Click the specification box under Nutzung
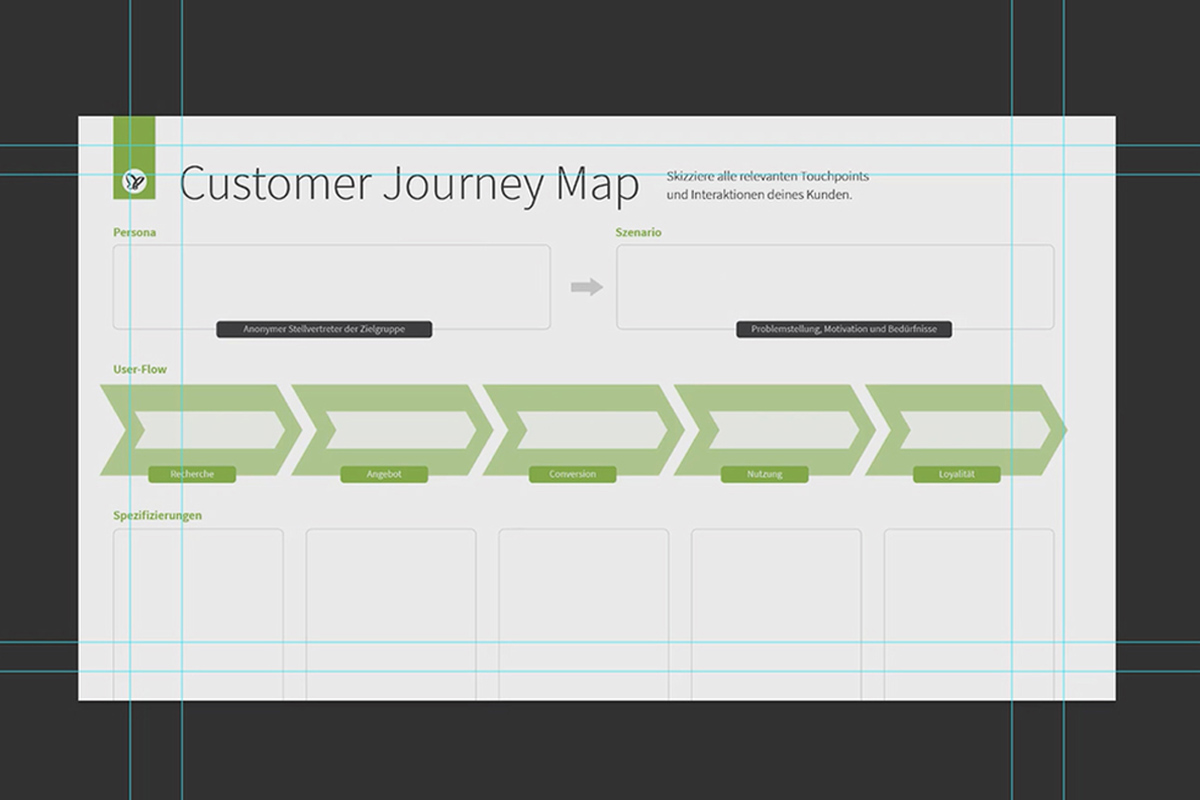Viewport: 1200px width, 800px height. point(776,614)
